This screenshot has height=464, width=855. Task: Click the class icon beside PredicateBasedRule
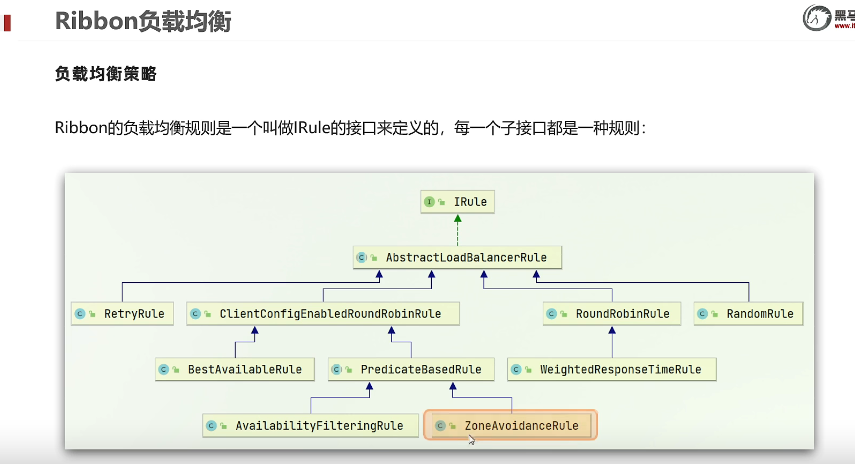336,370
